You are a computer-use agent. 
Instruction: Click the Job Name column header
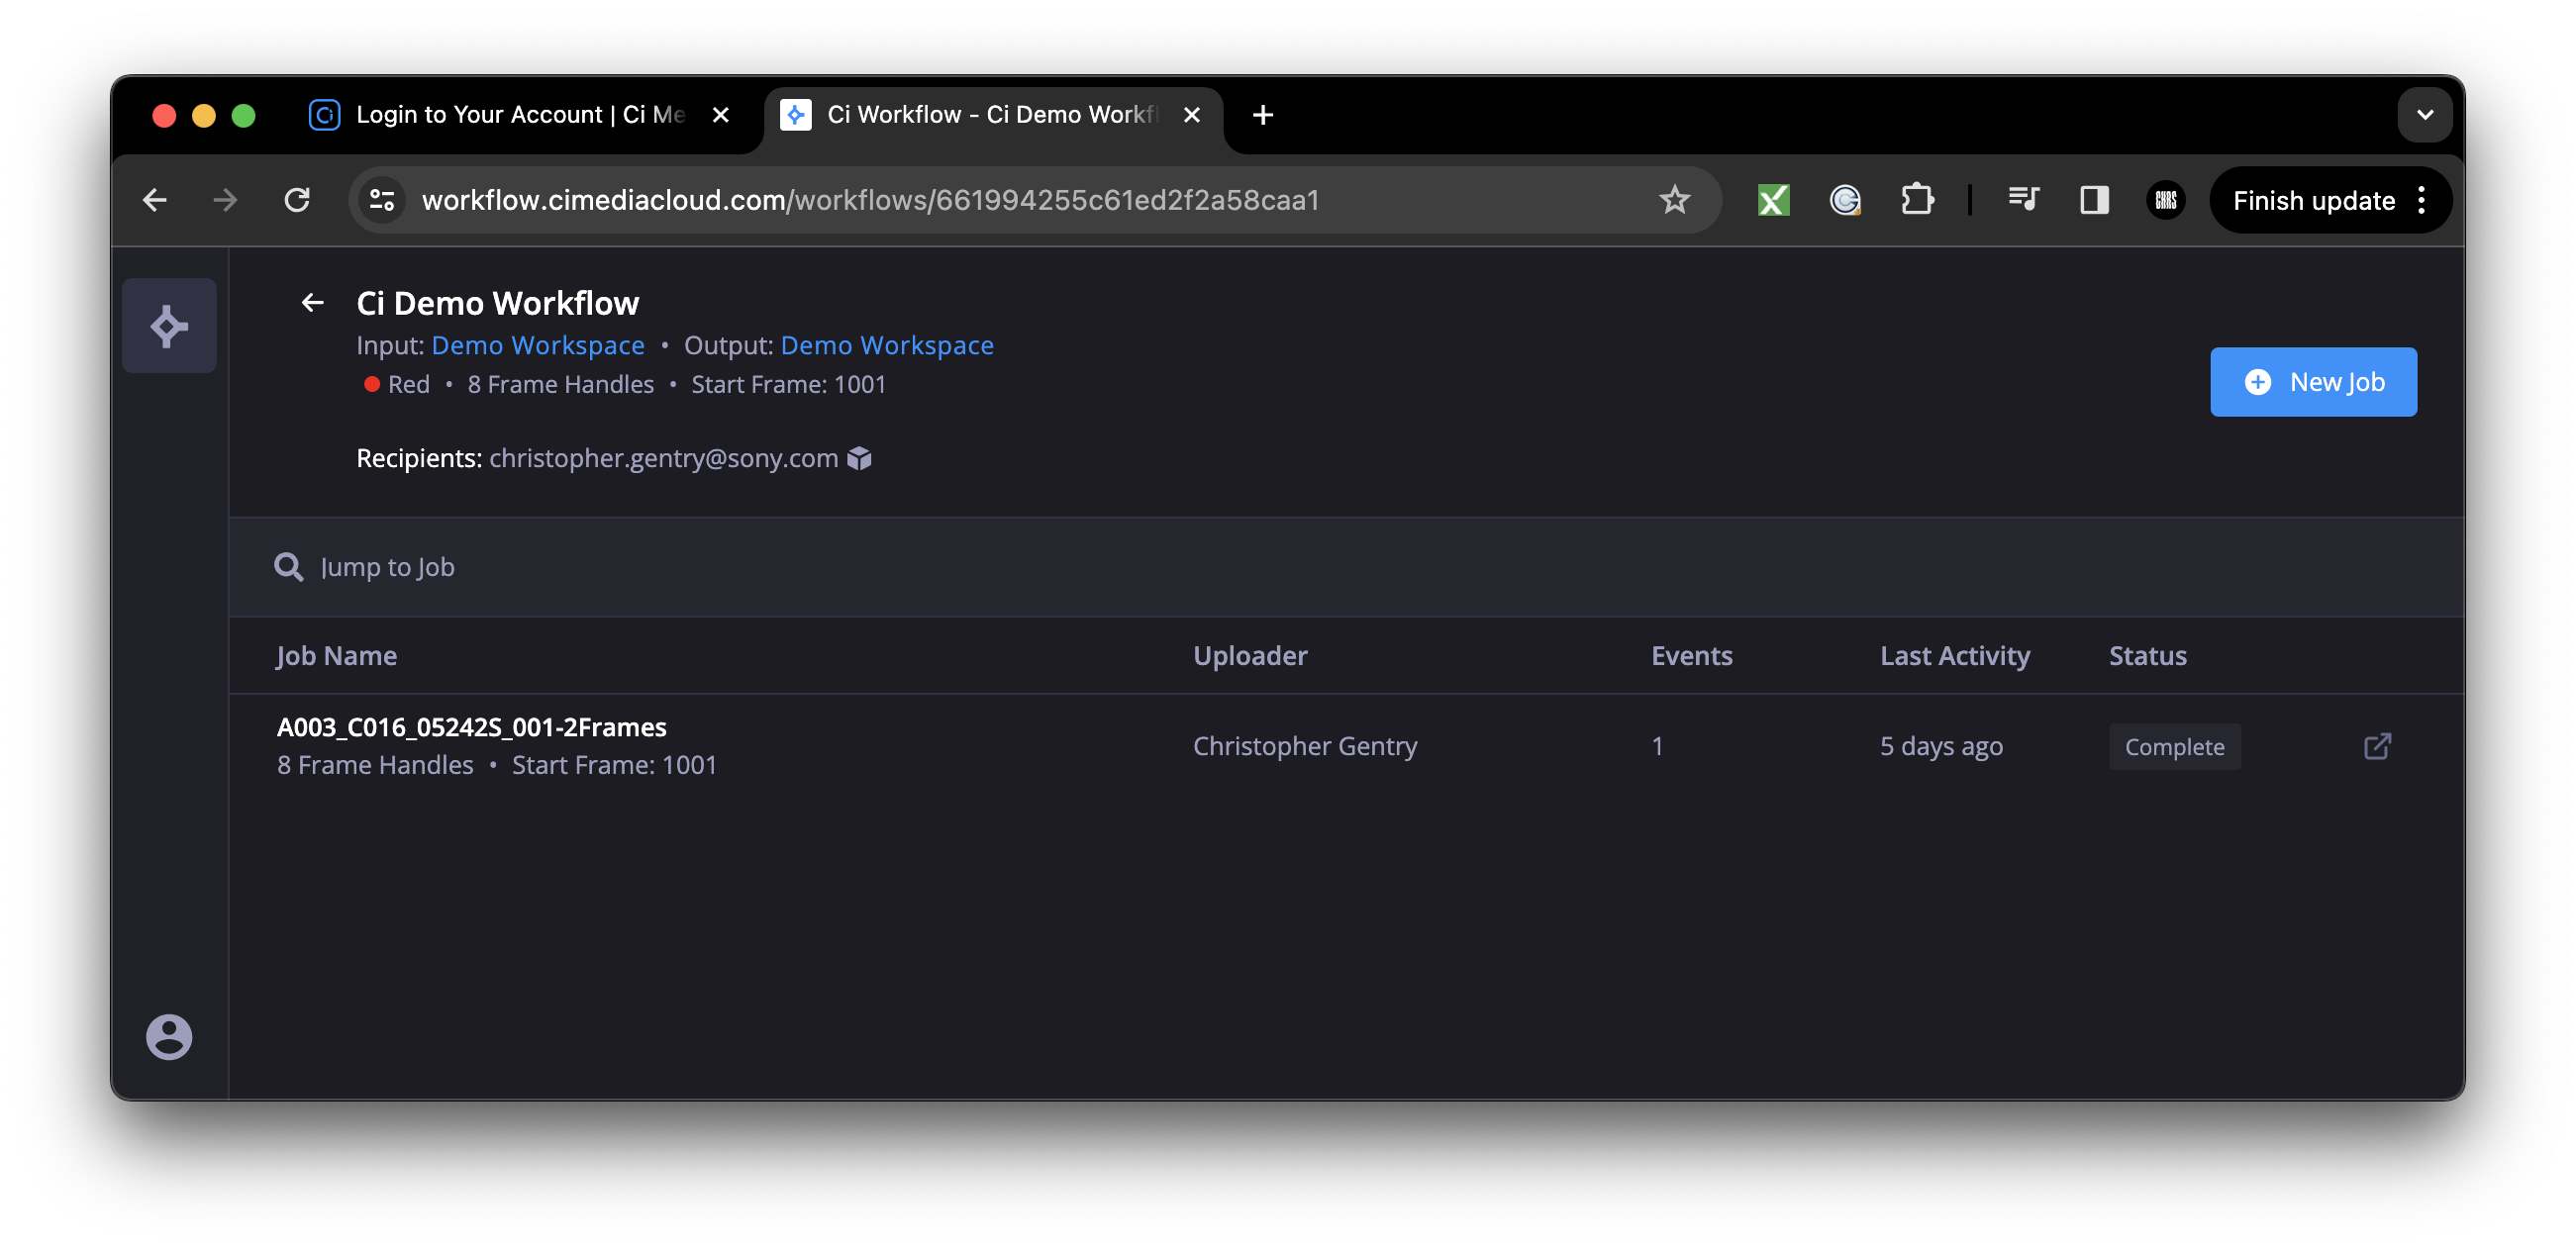click(336, 656)
